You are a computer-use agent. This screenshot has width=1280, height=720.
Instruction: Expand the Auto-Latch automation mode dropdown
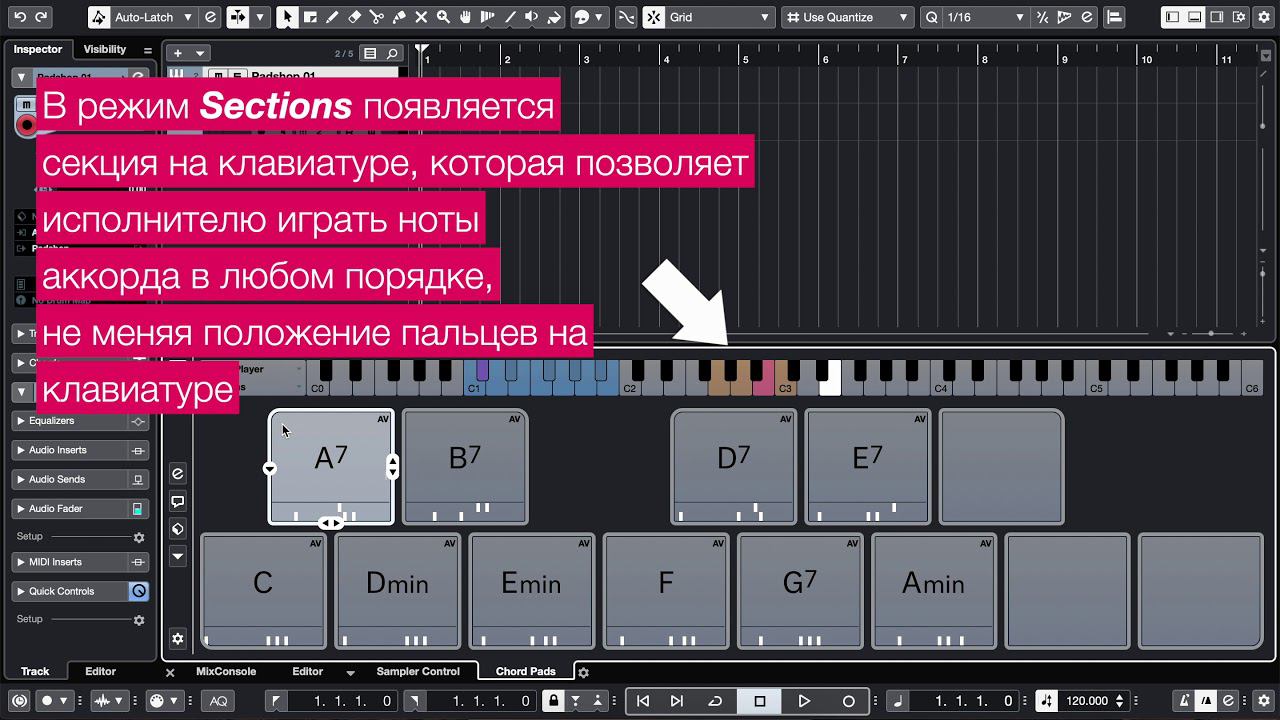point(152,17)
